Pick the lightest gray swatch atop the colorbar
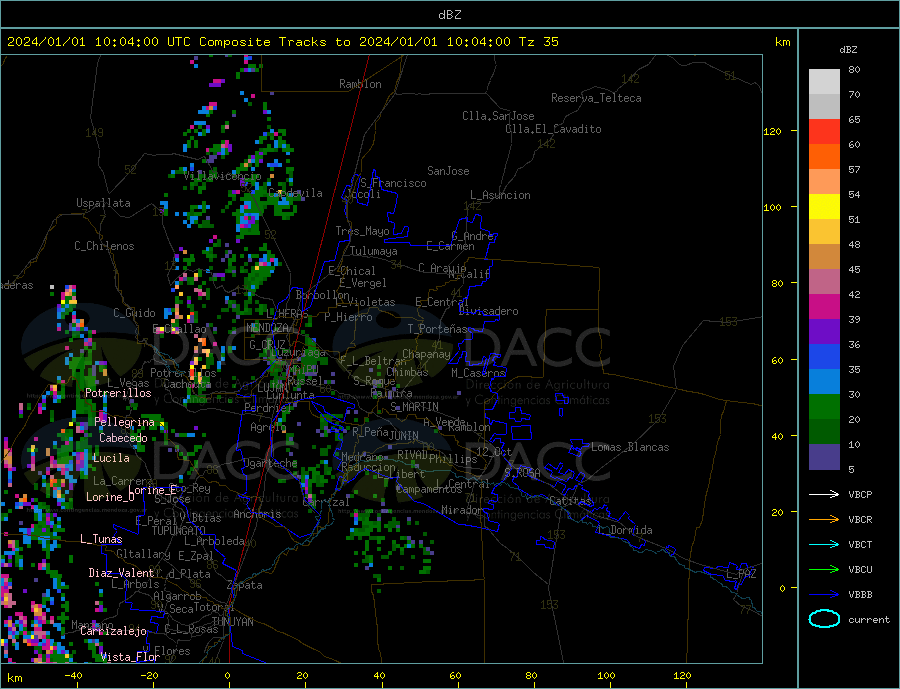 [824, 82]
